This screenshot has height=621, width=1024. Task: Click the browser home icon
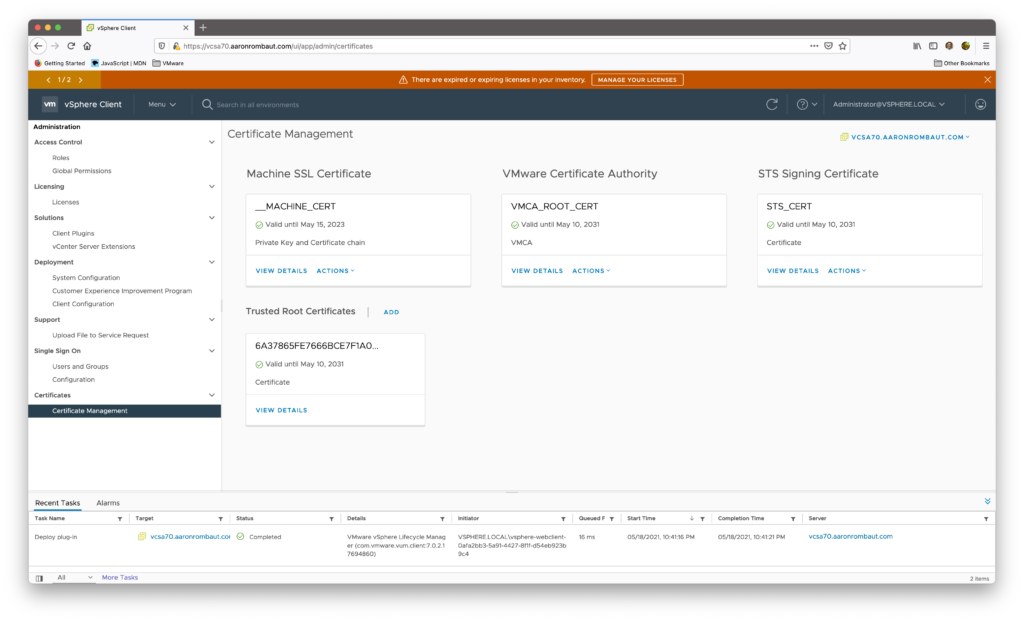[x=87, y=46]
